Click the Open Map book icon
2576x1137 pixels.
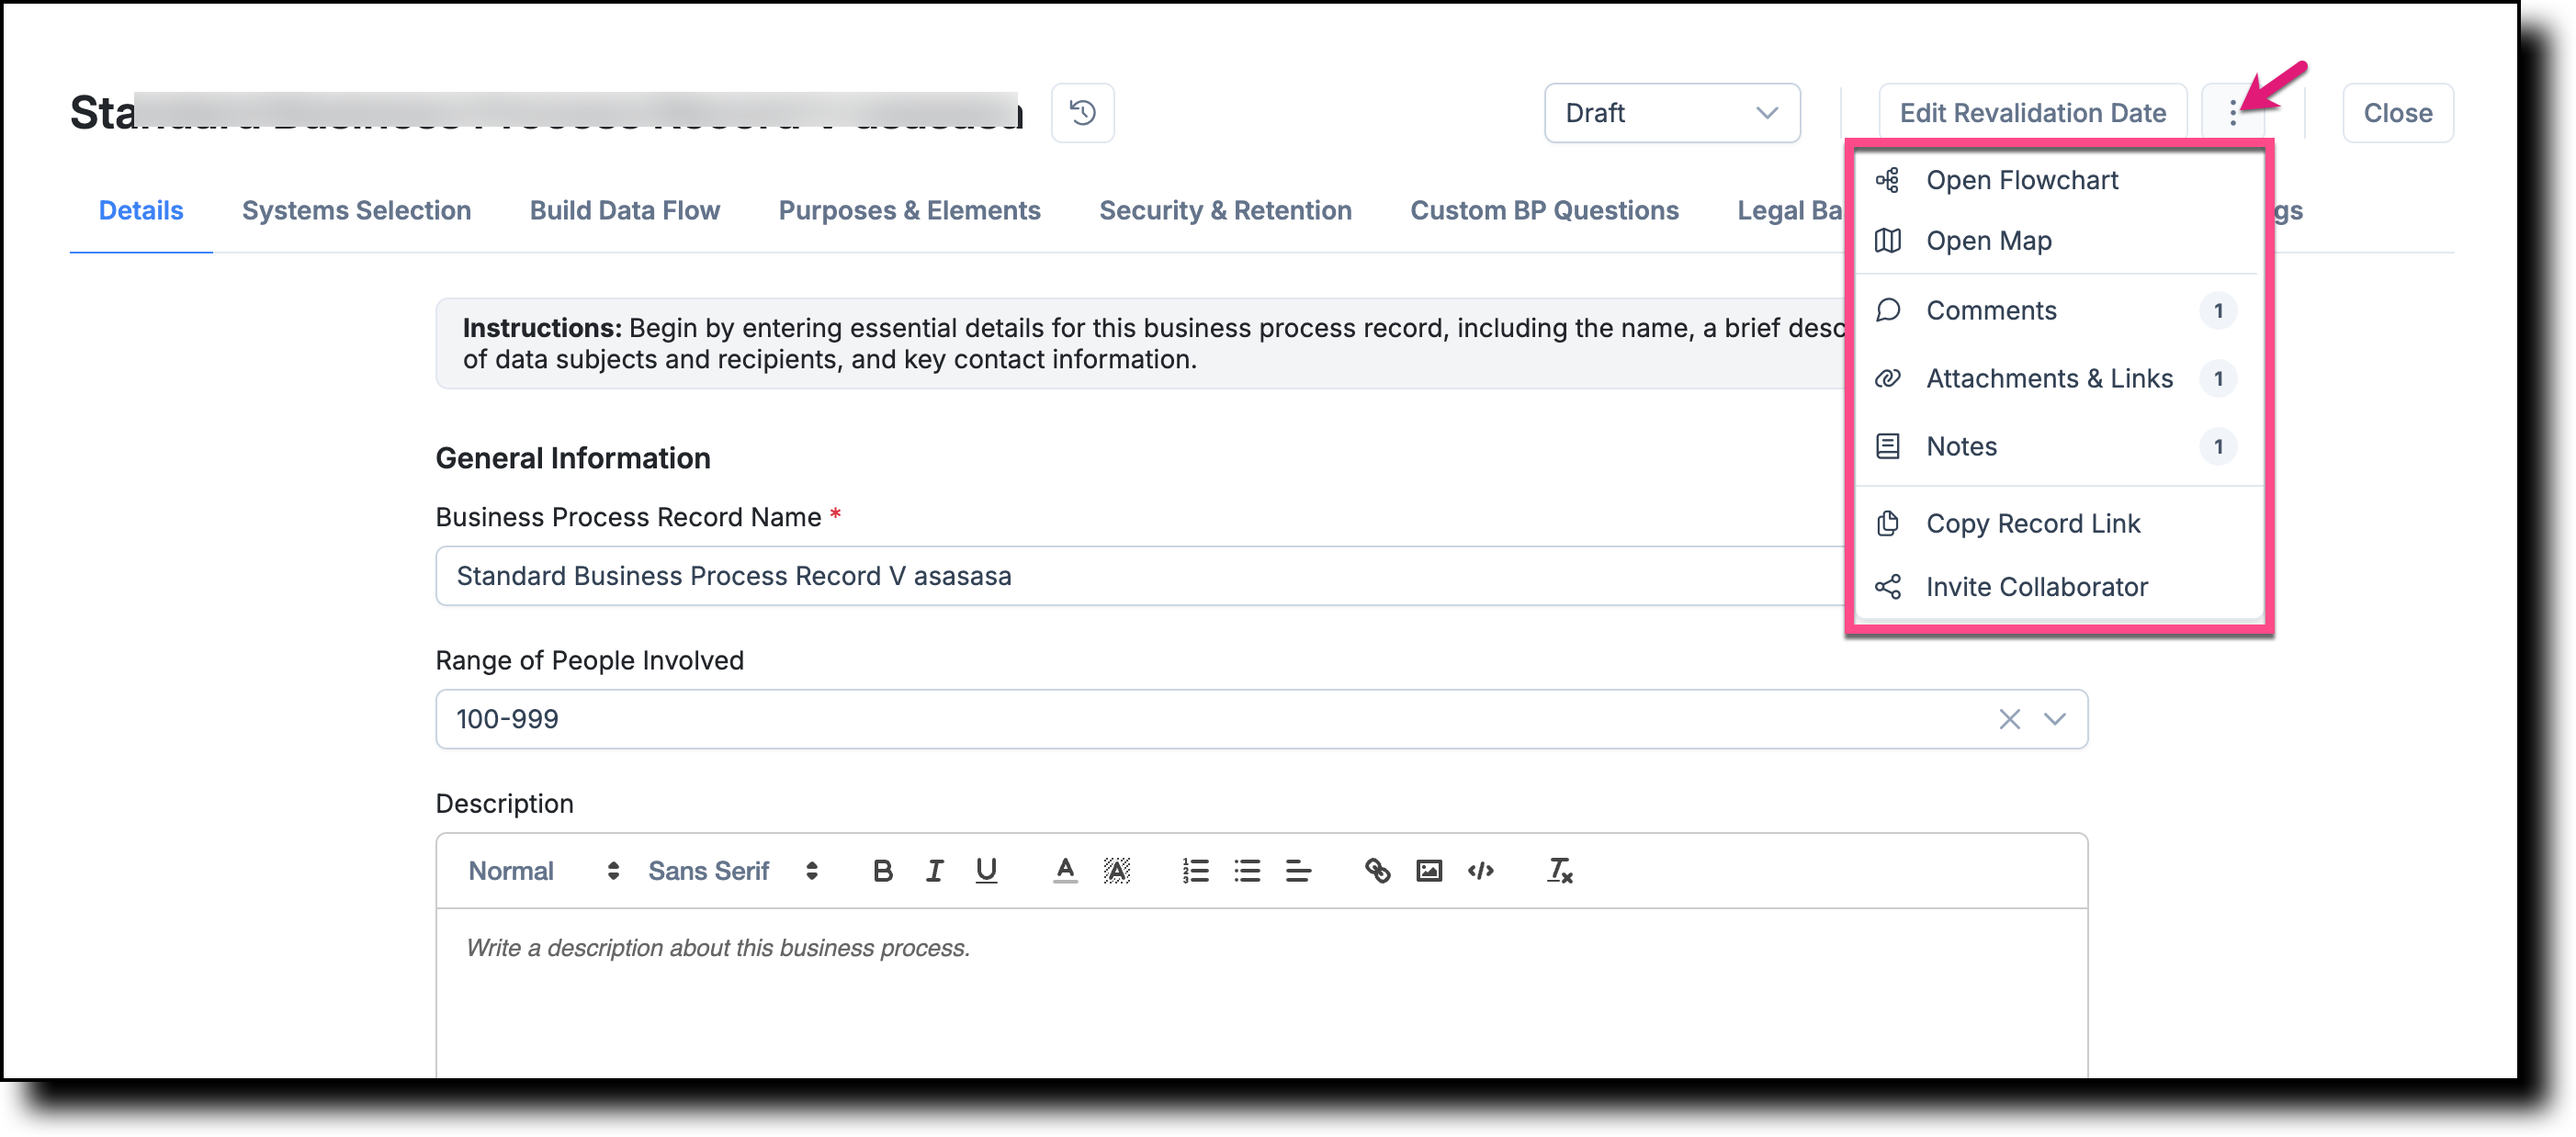pyautogui.click(x=1887, y=241)
